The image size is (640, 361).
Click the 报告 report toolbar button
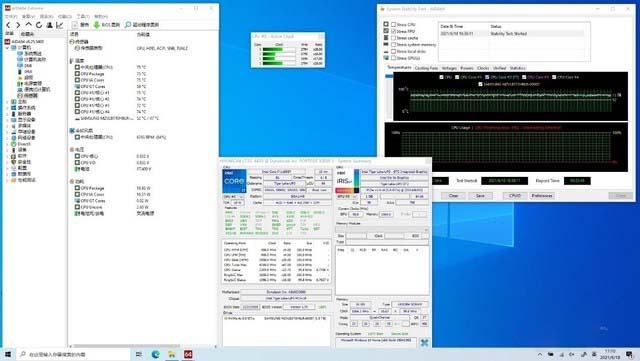(x=80, y=25)
